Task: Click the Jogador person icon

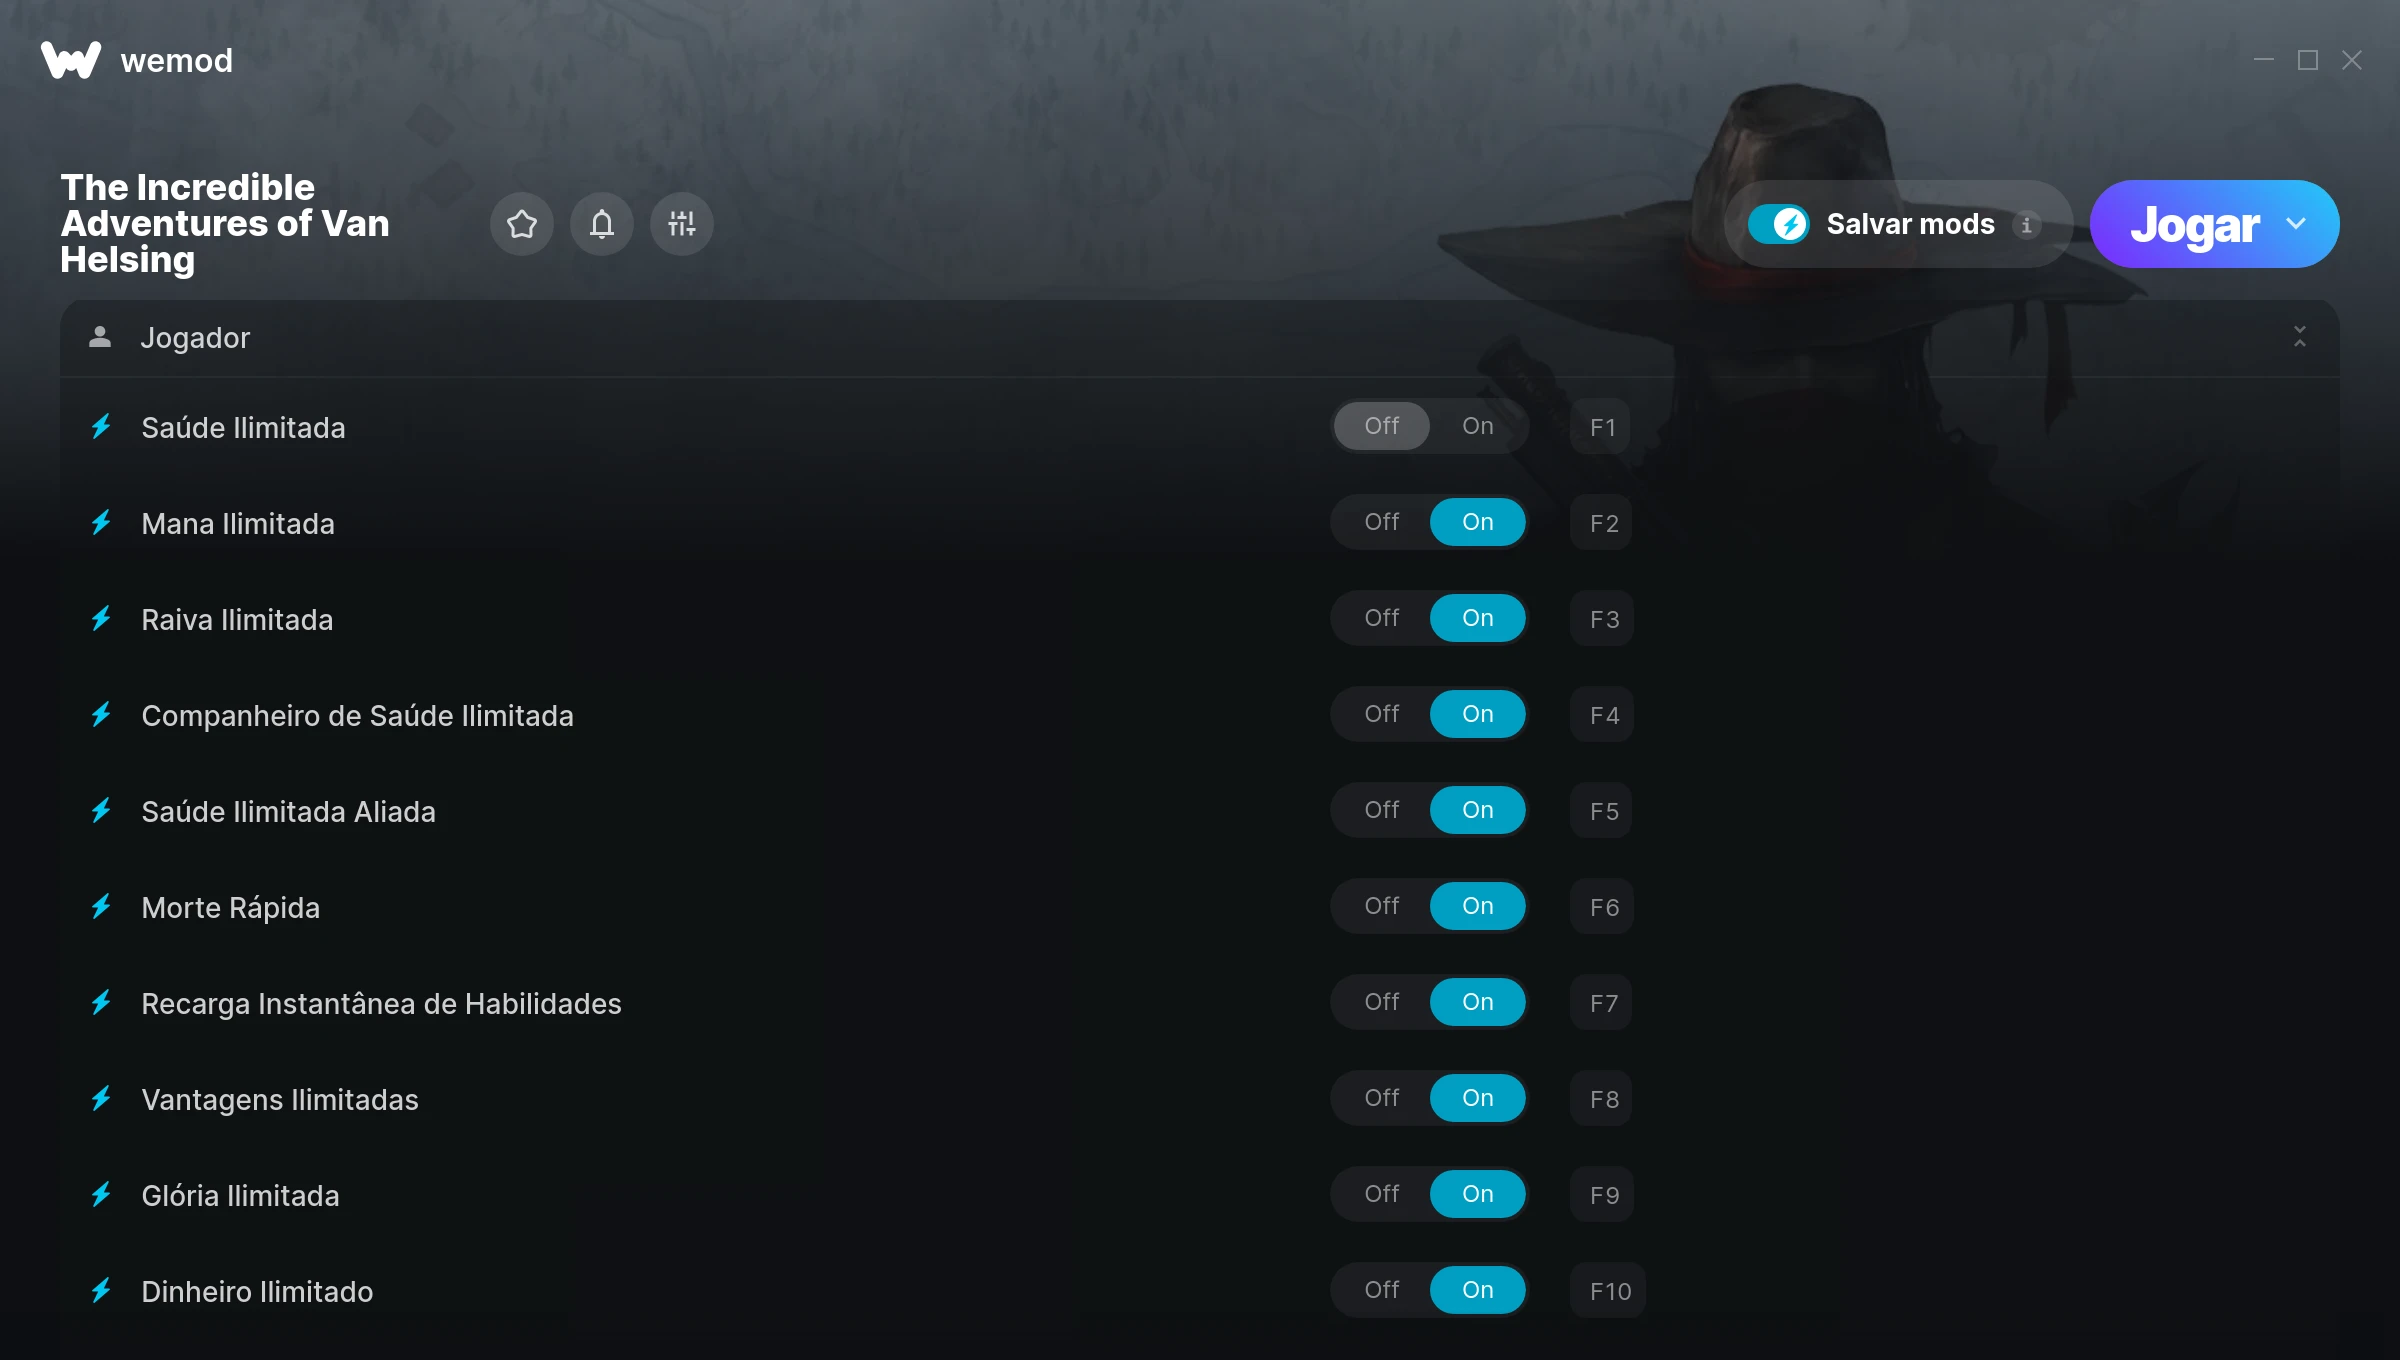Action: pos(100,337)
